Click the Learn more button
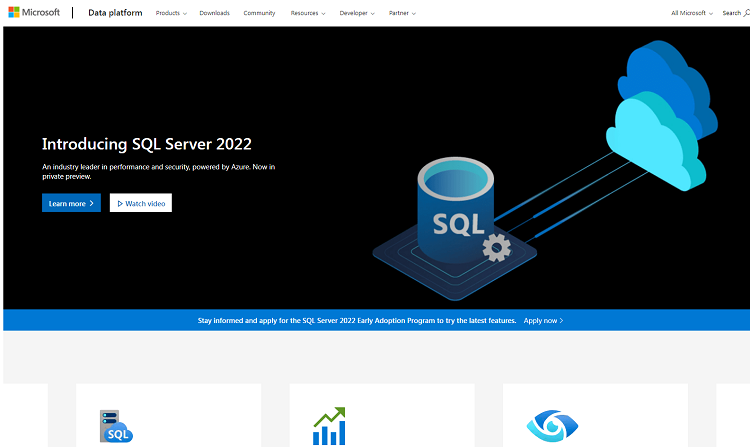750x447 pixels. tap(71, 203)
